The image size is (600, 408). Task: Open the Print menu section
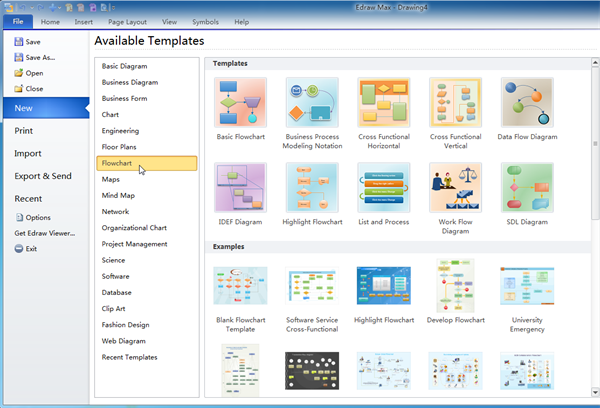(24, 130)
